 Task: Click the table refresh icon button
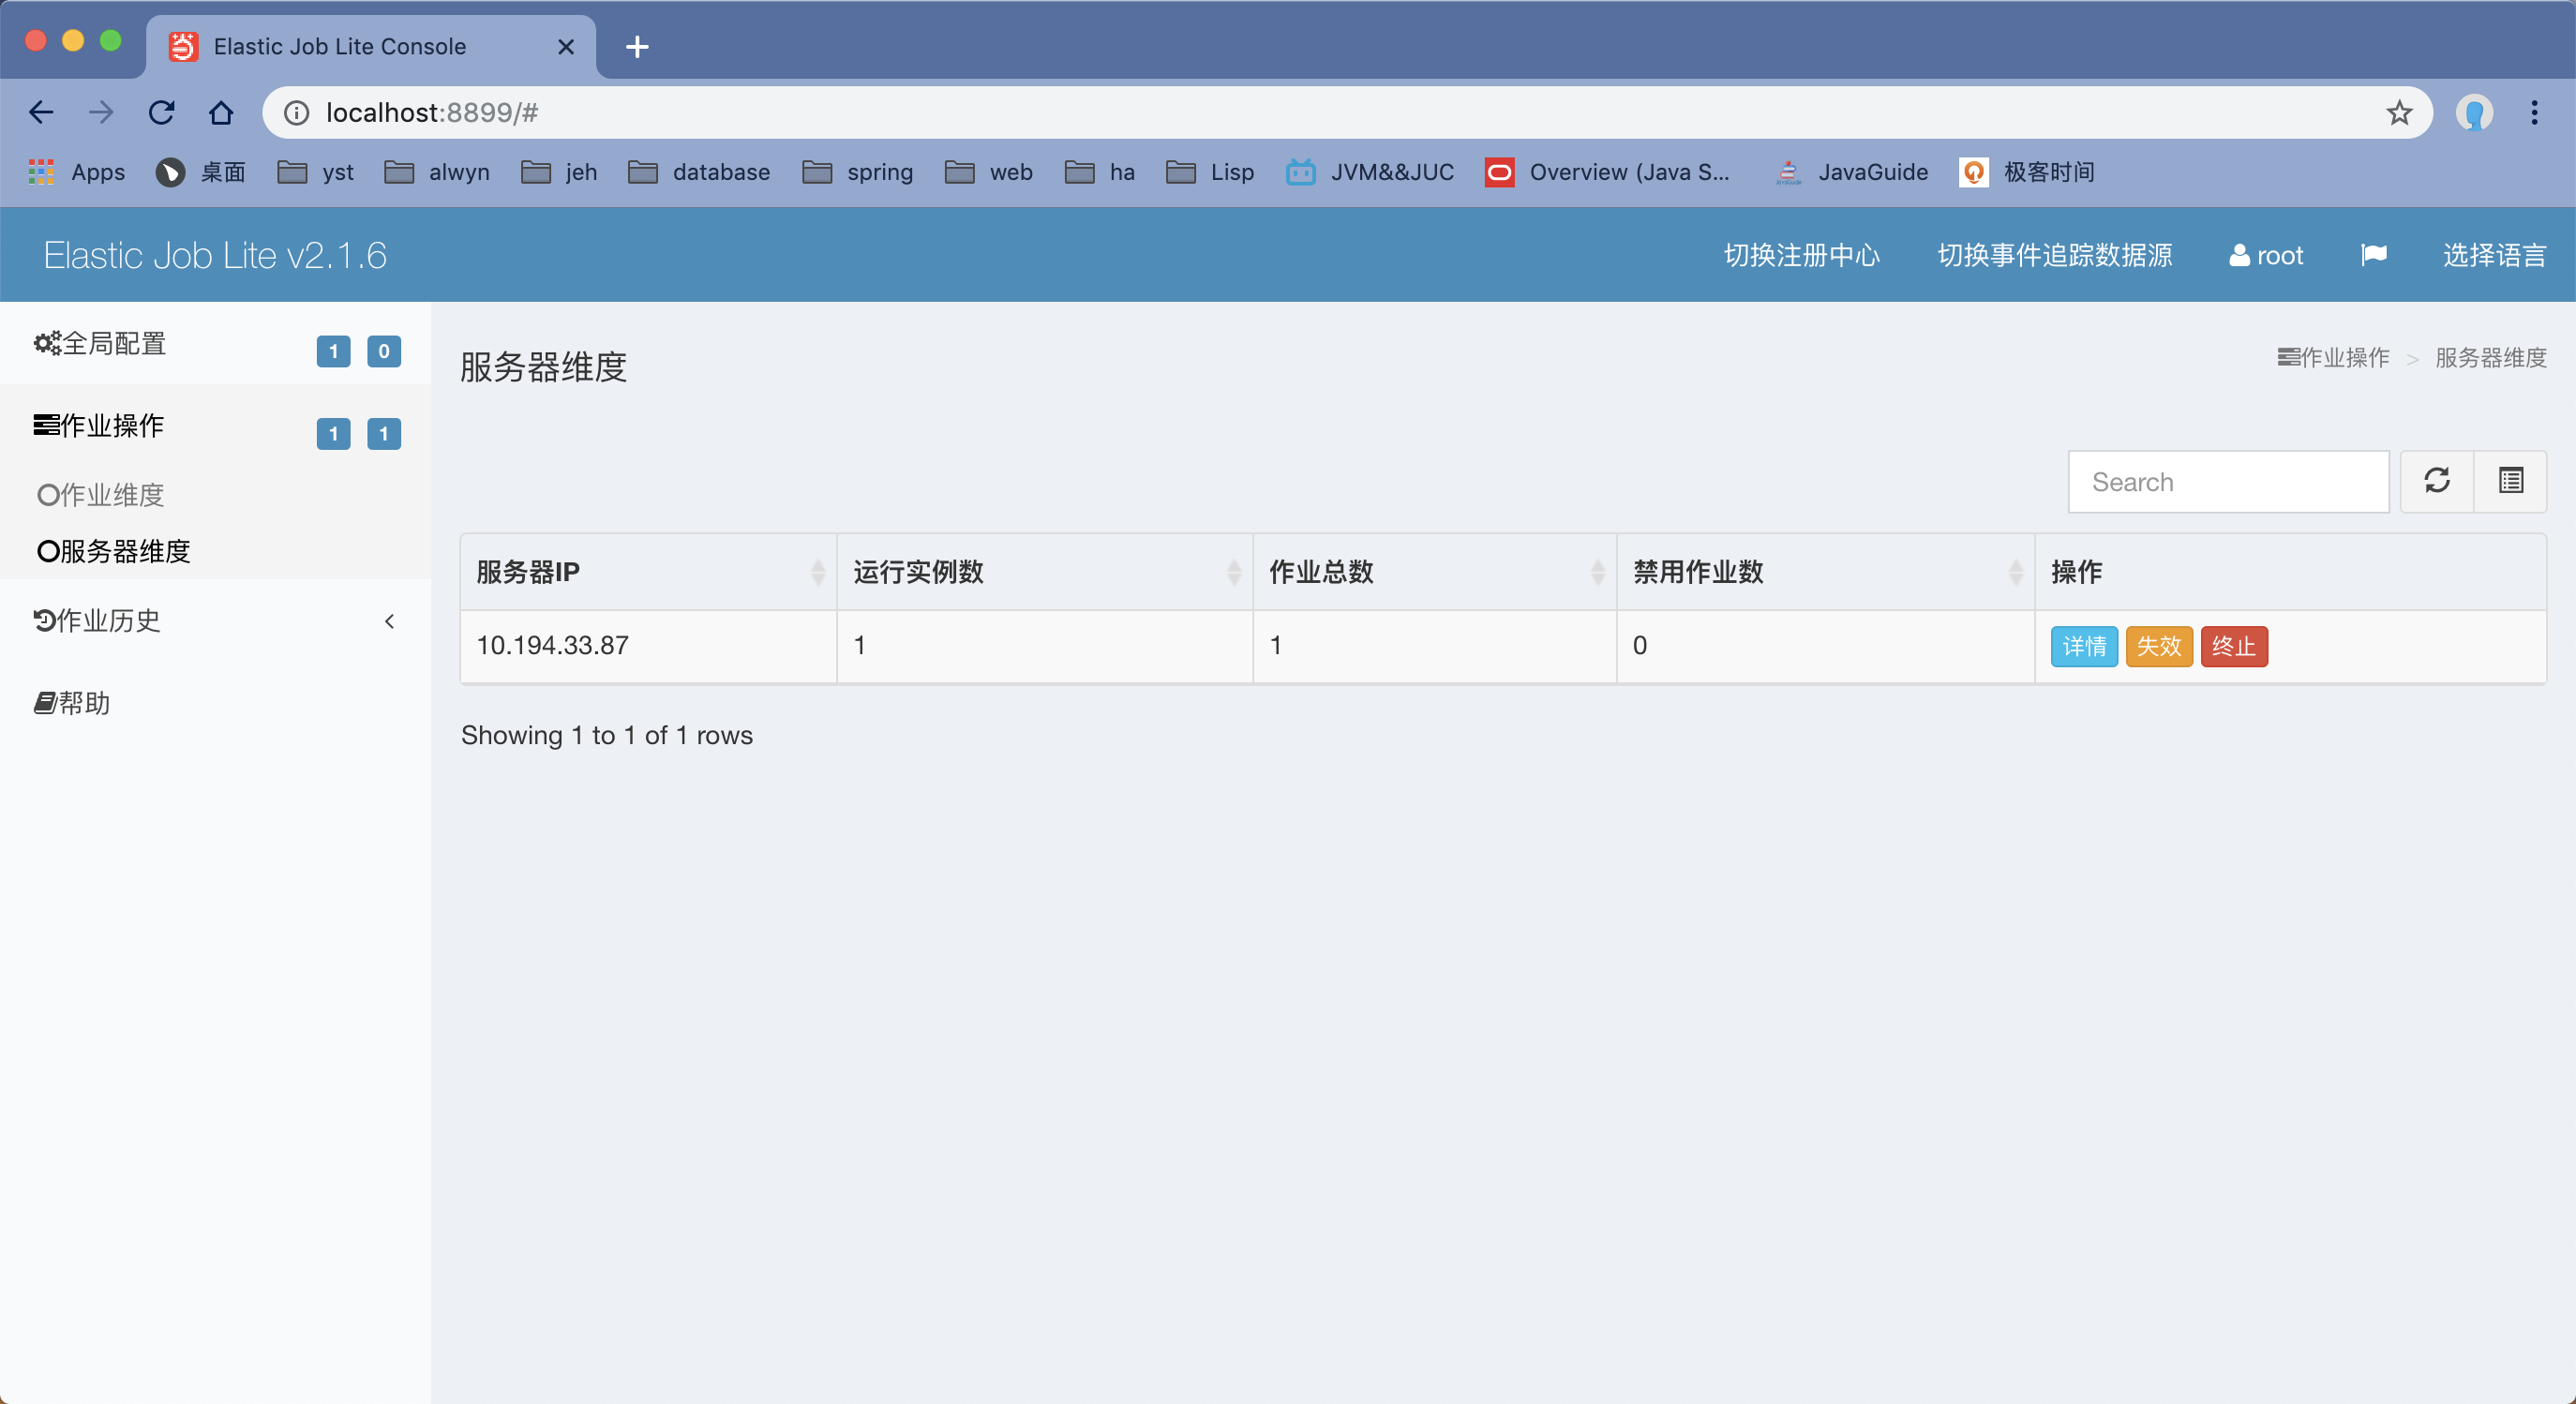pyautogui.click(x=2437, y=481)
